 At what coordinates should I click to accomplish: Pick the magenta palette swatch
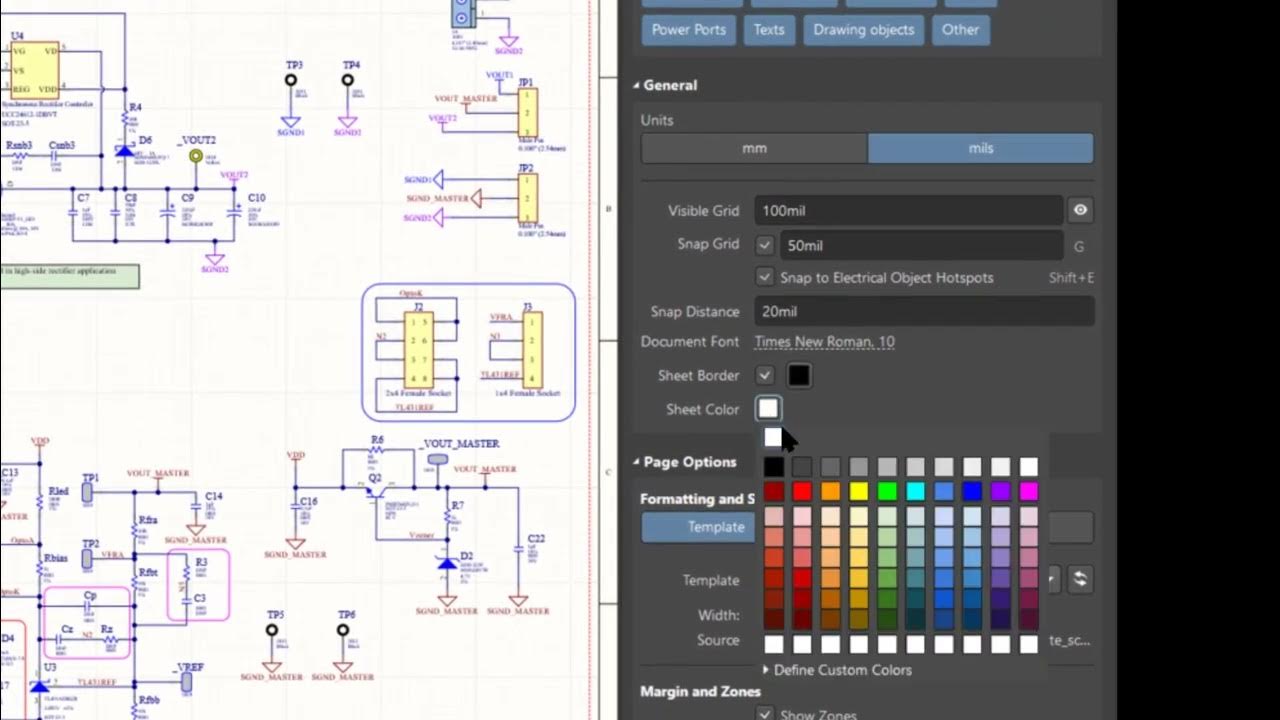[x=1029, y=491]
